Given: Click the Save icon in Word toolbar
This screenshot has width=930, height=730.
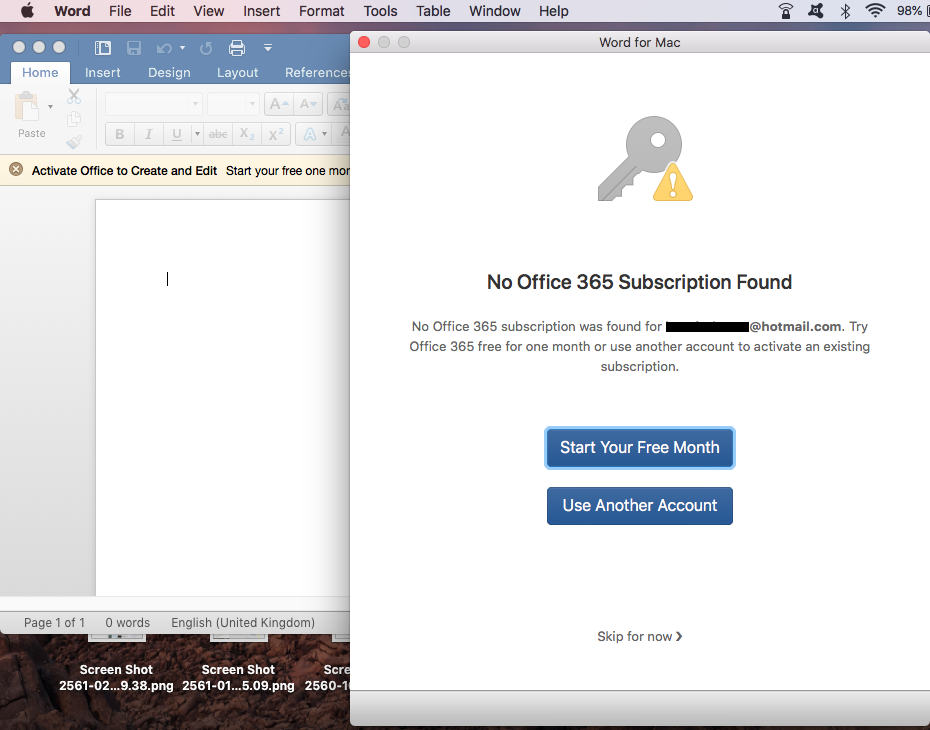Looking at the screenshot, I should click(x=134, y=48).
